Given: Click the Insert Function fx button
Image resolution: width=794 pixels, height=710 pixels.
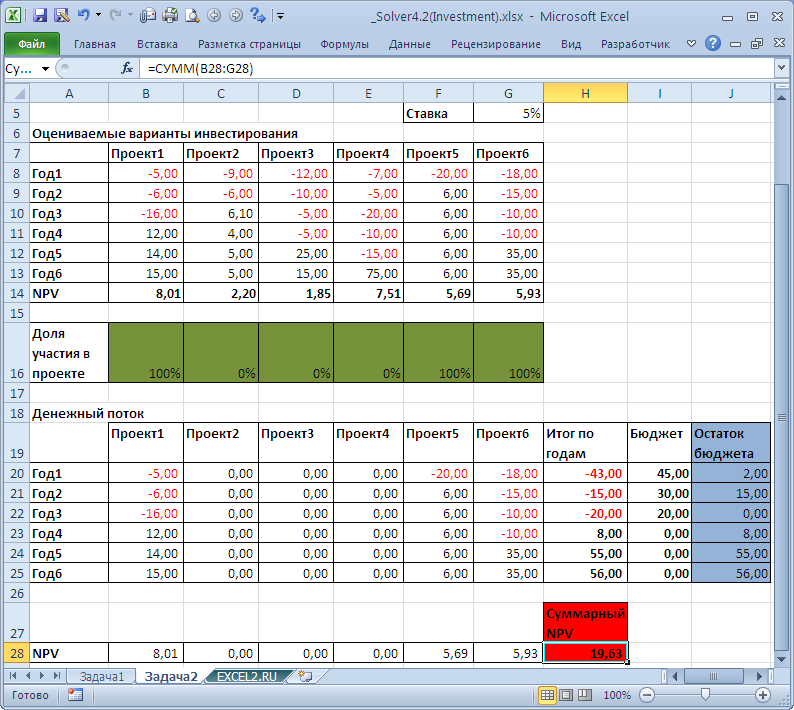Looking at the screenshot, I should [127, 68].
